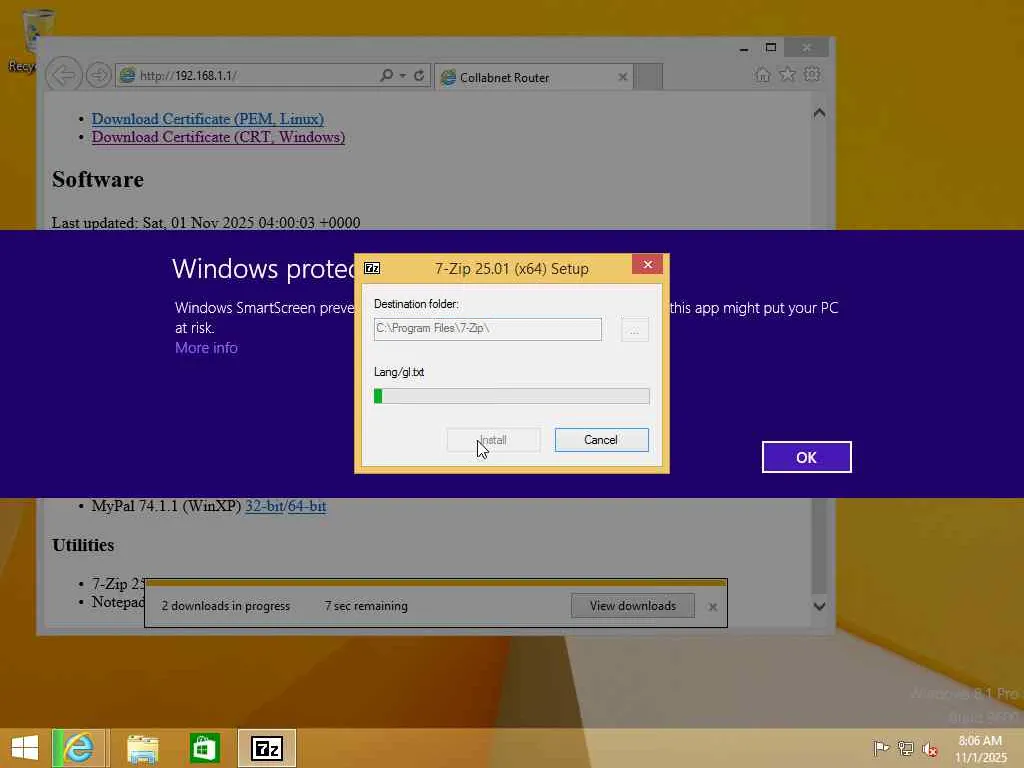Click the 7z icon in Setup title bar
The height and width of the screenshot is (768, 1024).
[372, 268]
